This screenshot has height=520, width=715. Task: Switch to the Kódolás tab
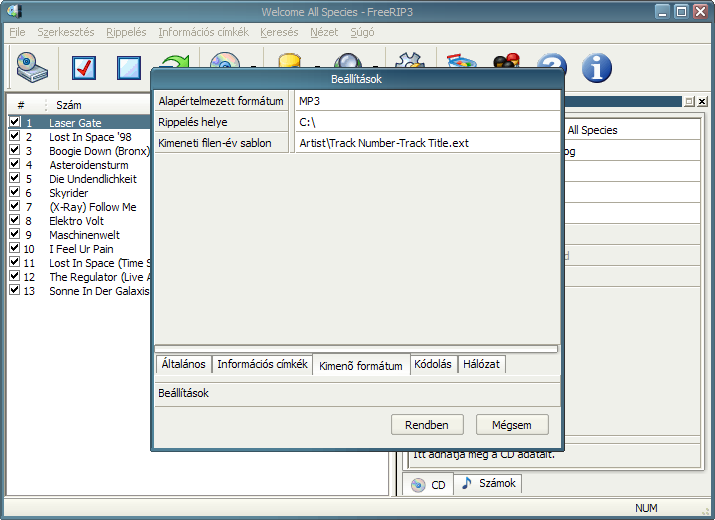click(433, 364)
